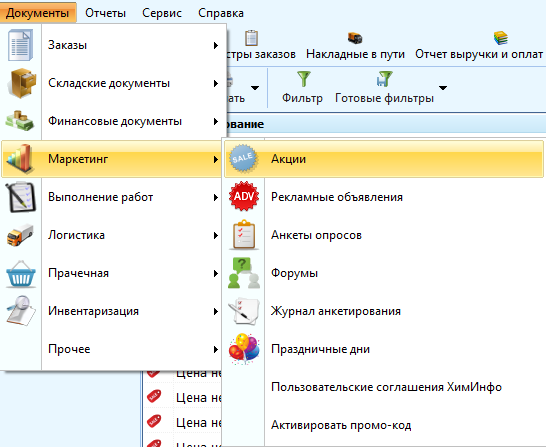
Task: Select Инвентаризация menu entry
Action: tap(111, 311)
